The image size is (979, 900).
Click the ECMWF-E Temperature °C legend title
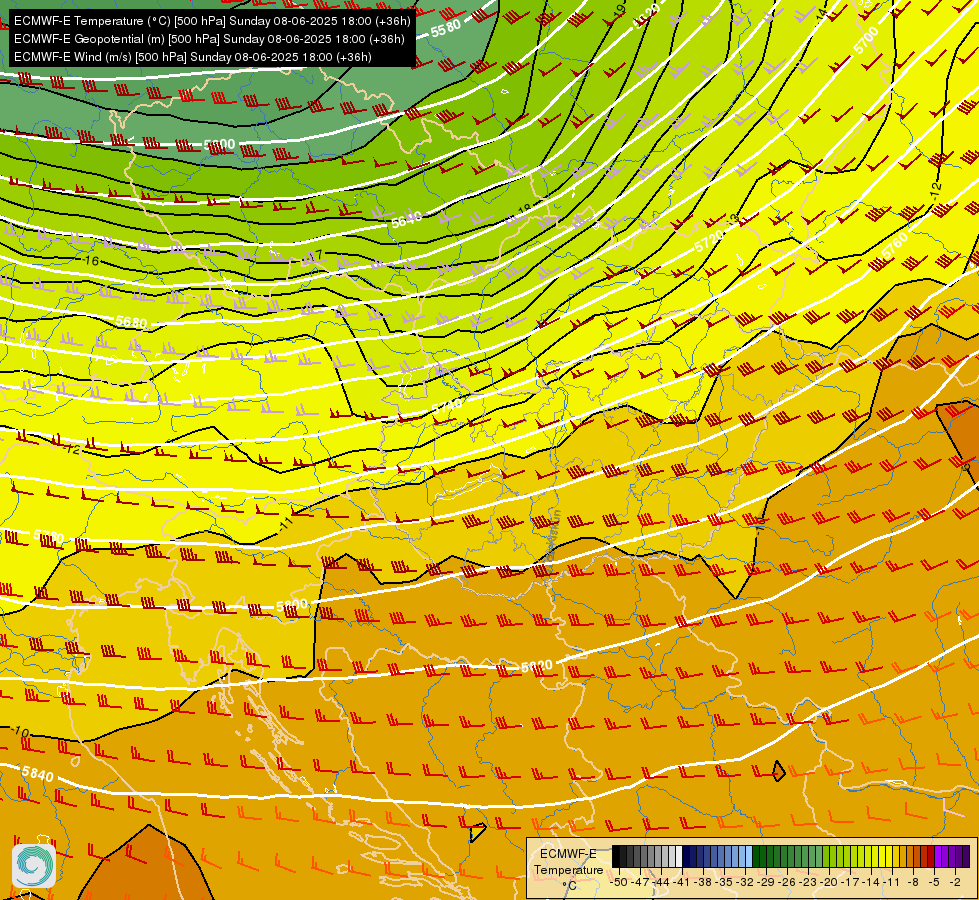(x=568, y=869)
